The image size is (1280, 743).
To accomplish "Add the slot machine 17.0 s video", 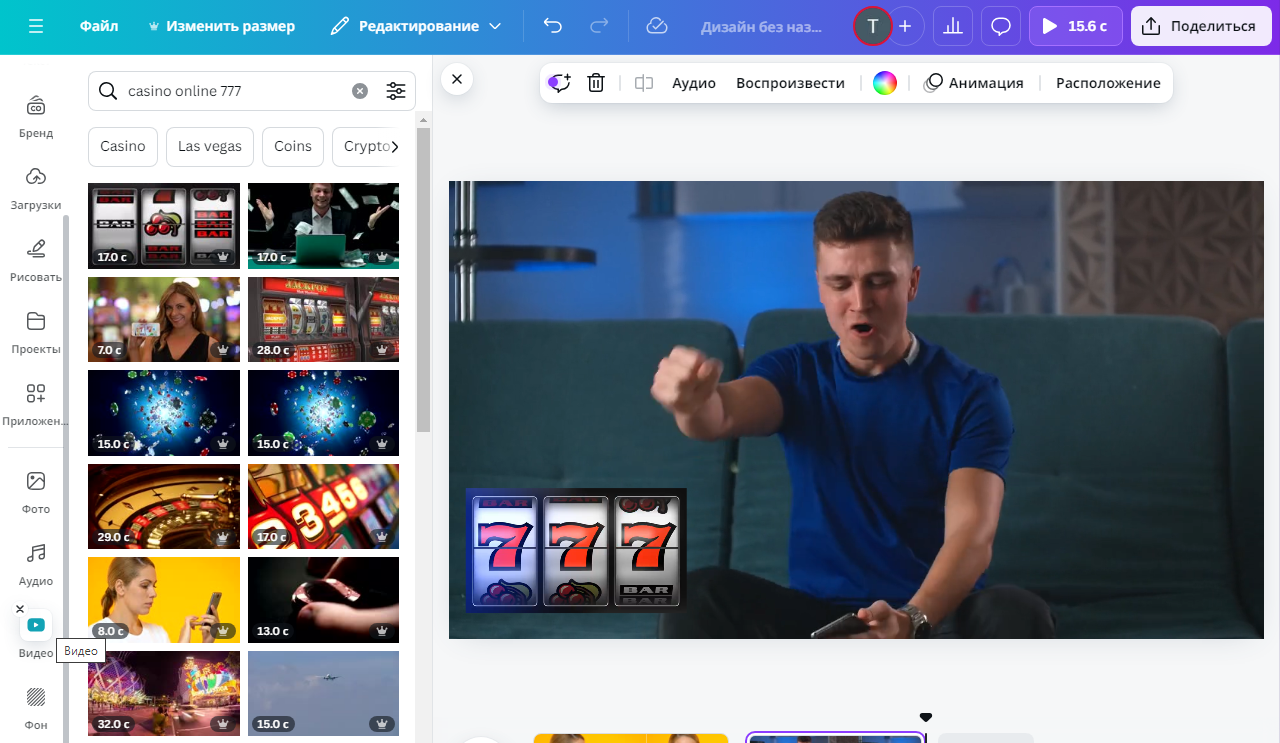I will [164, 226].
